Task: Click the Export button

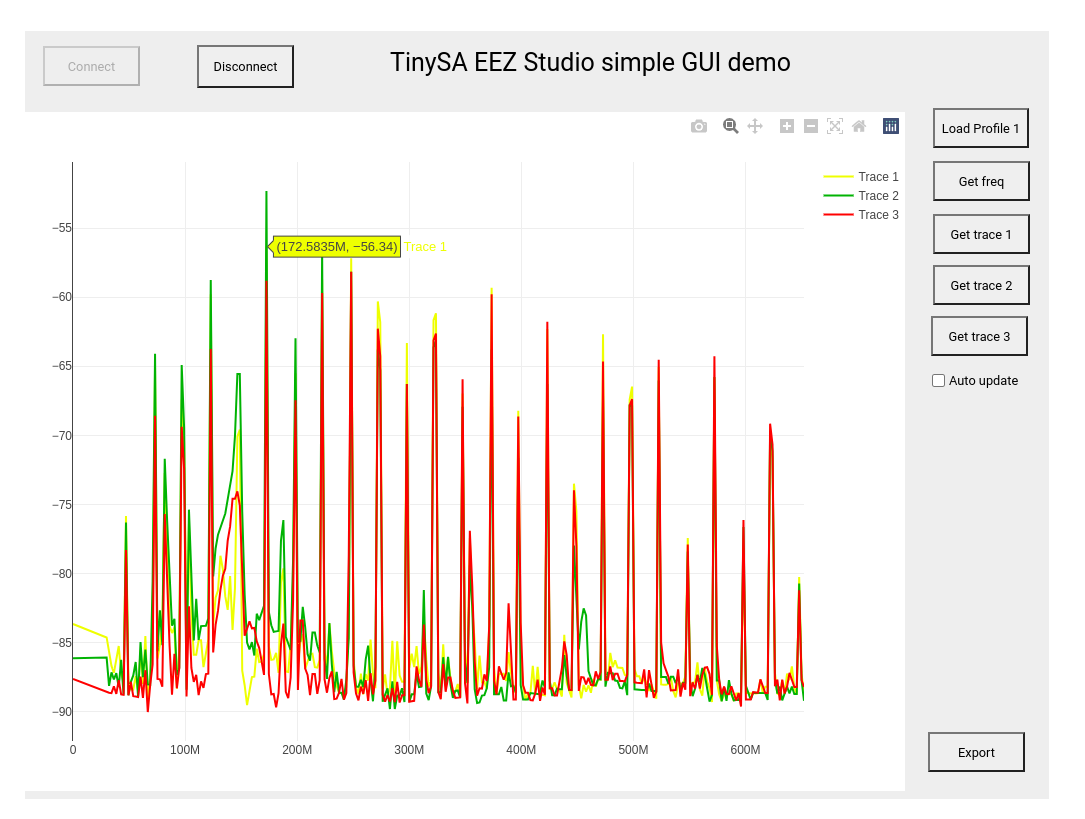Action: pyautogui.click(x=976, y=752)
